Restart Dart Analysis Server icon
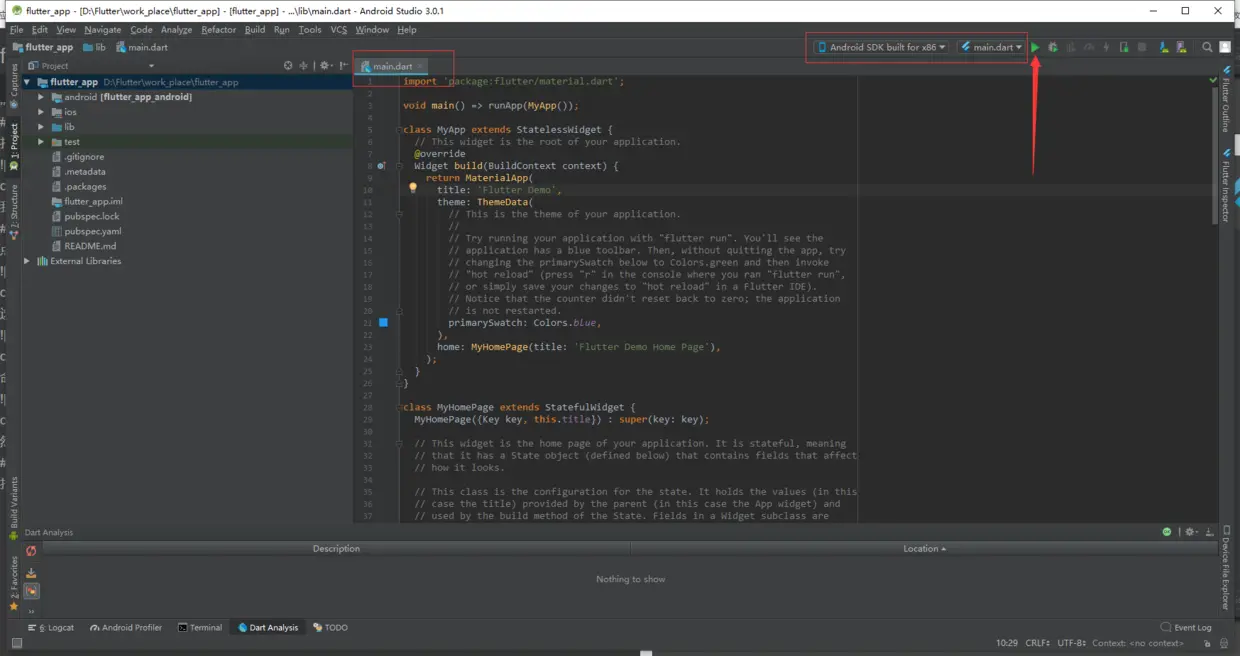 (31, 551)
